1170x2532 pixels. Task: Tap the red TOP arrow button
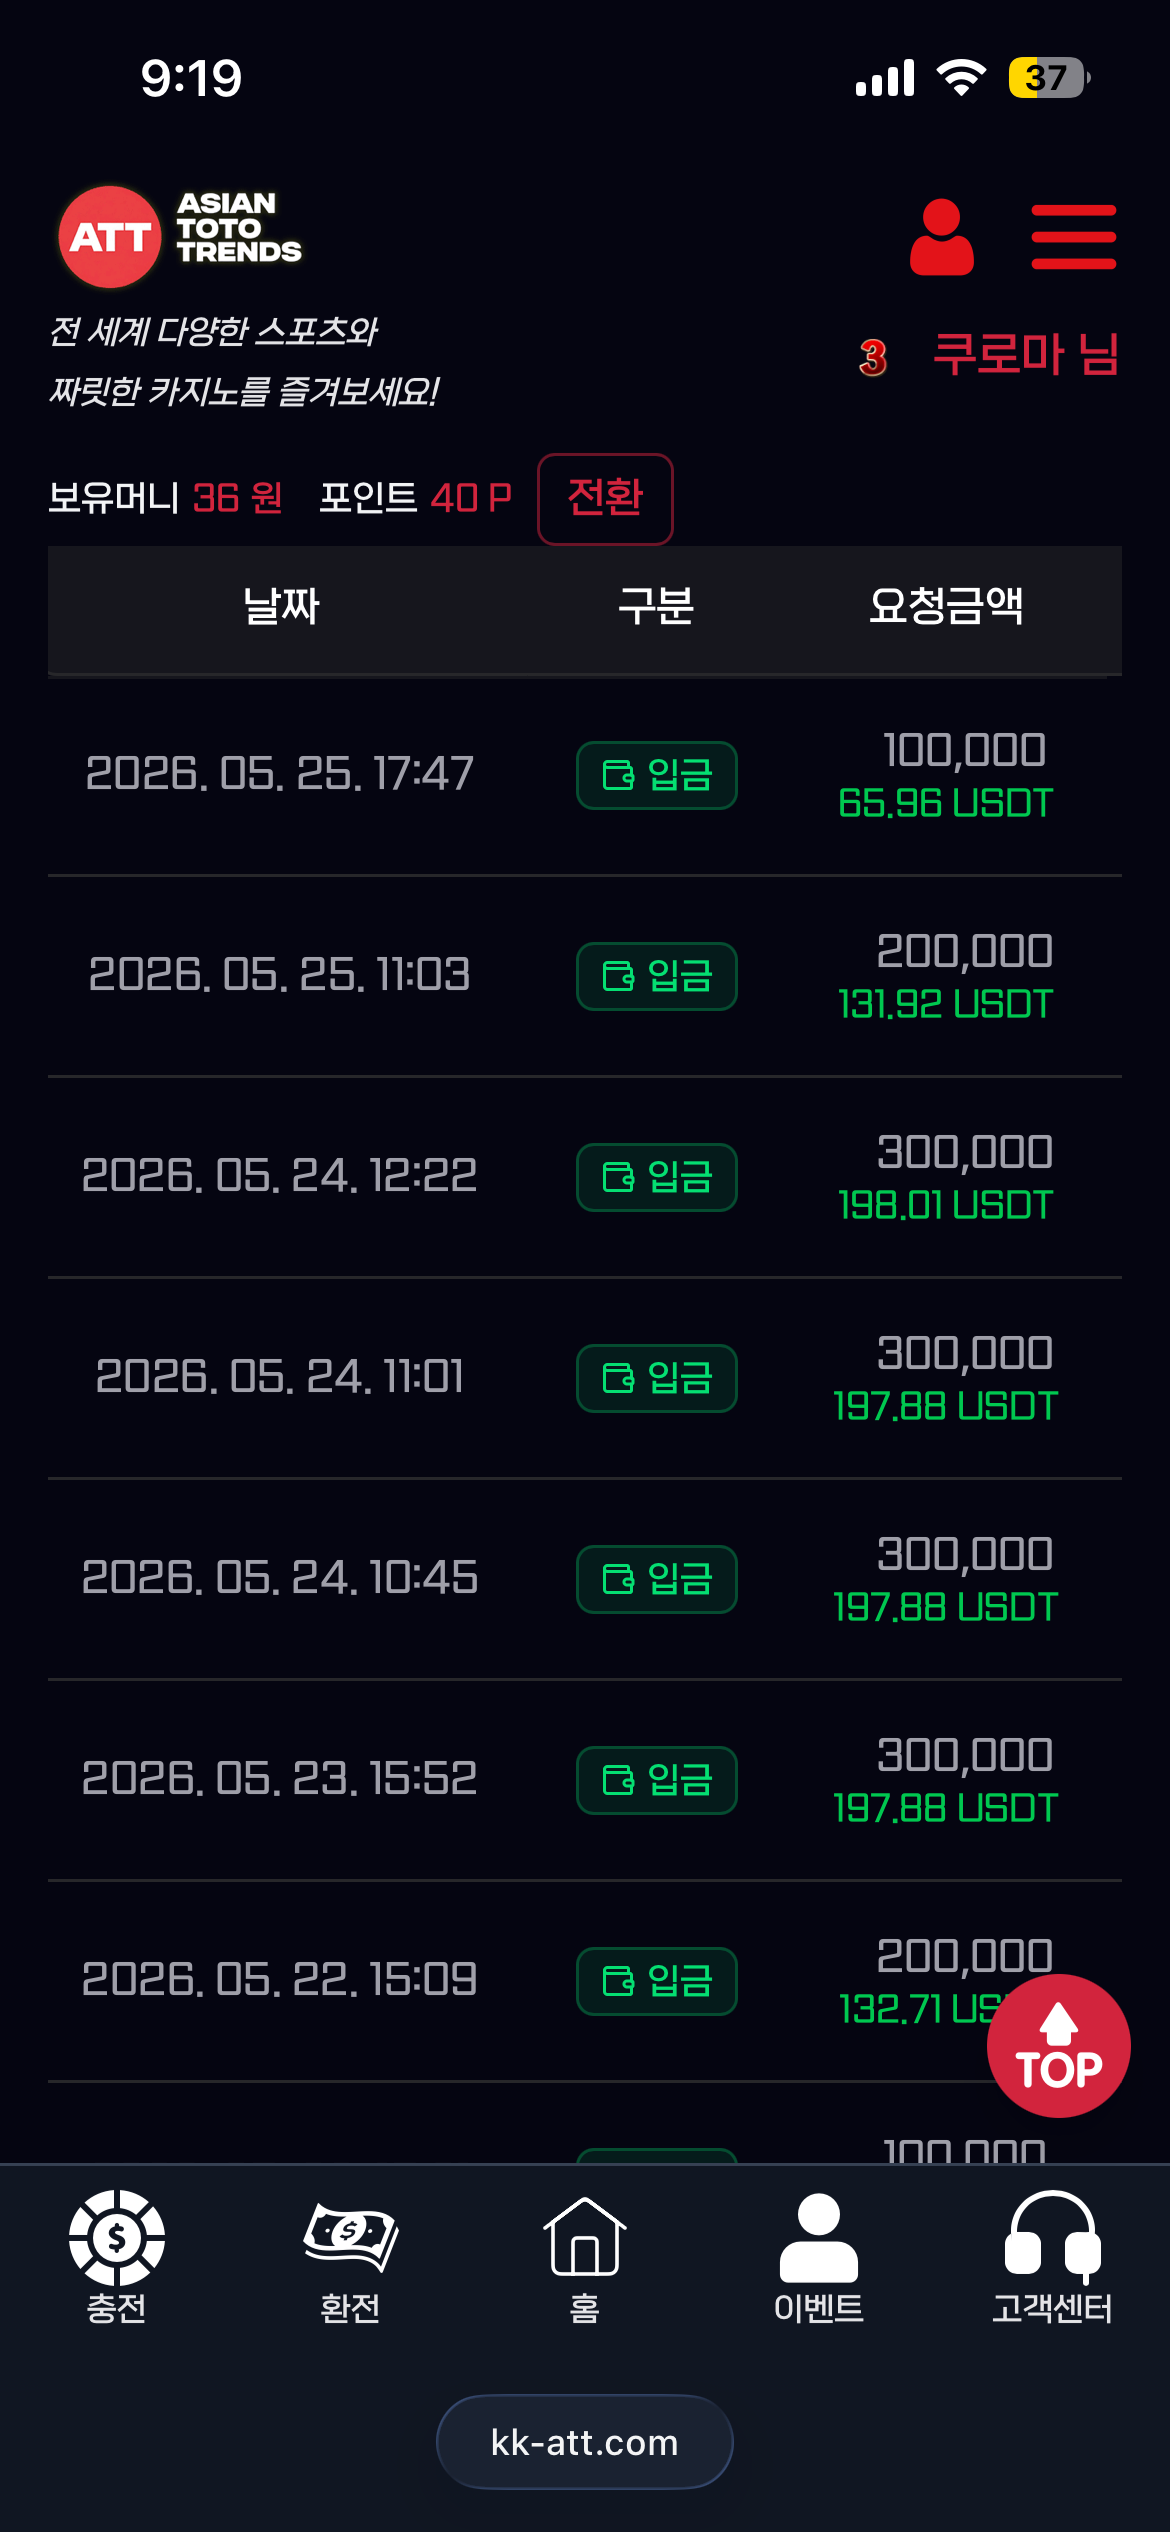1058,2045
